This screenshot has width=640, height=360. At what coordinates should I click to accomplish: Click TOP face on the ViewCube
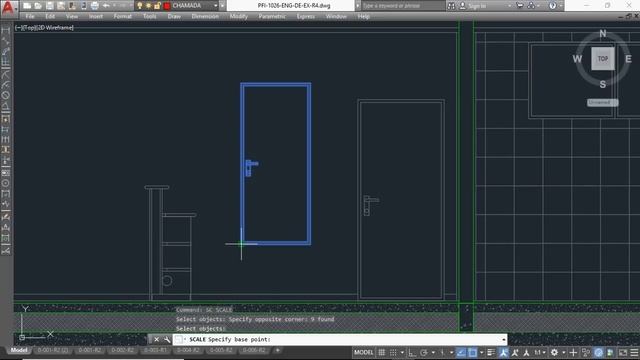coord(603,59)
